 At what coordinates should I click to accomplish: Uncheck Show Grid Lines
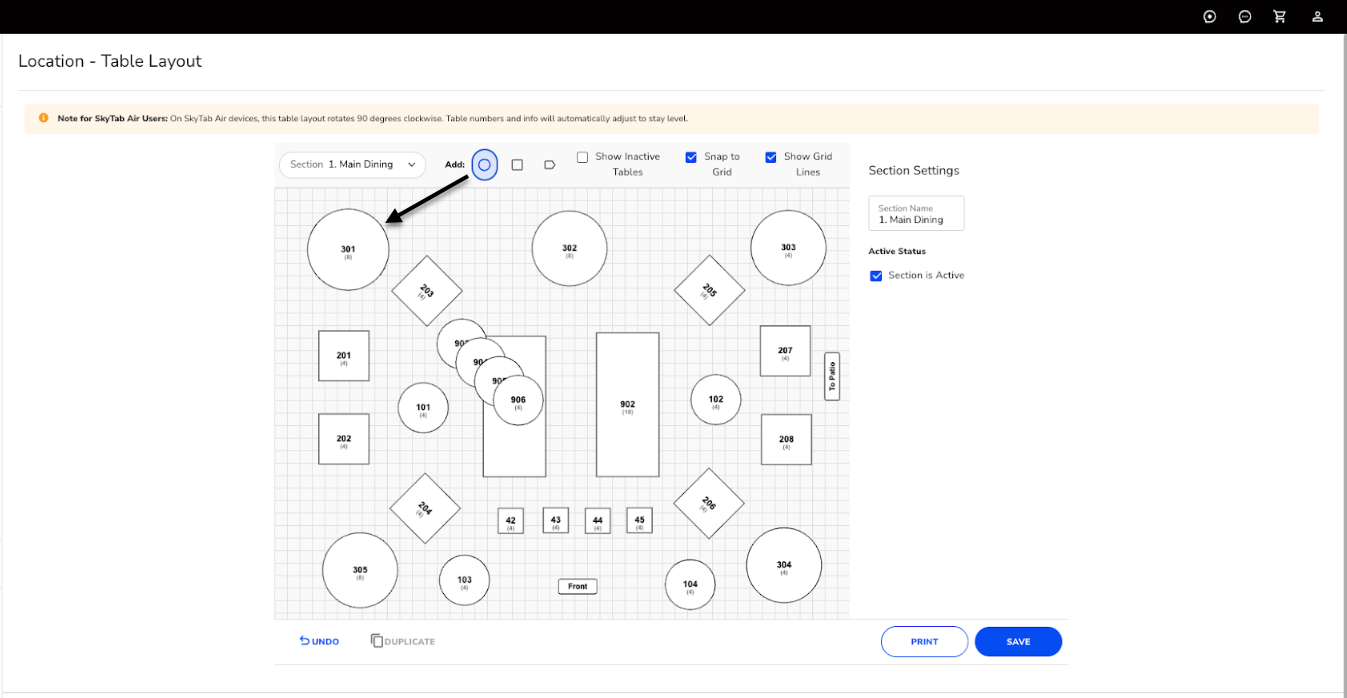coord(771,157)
